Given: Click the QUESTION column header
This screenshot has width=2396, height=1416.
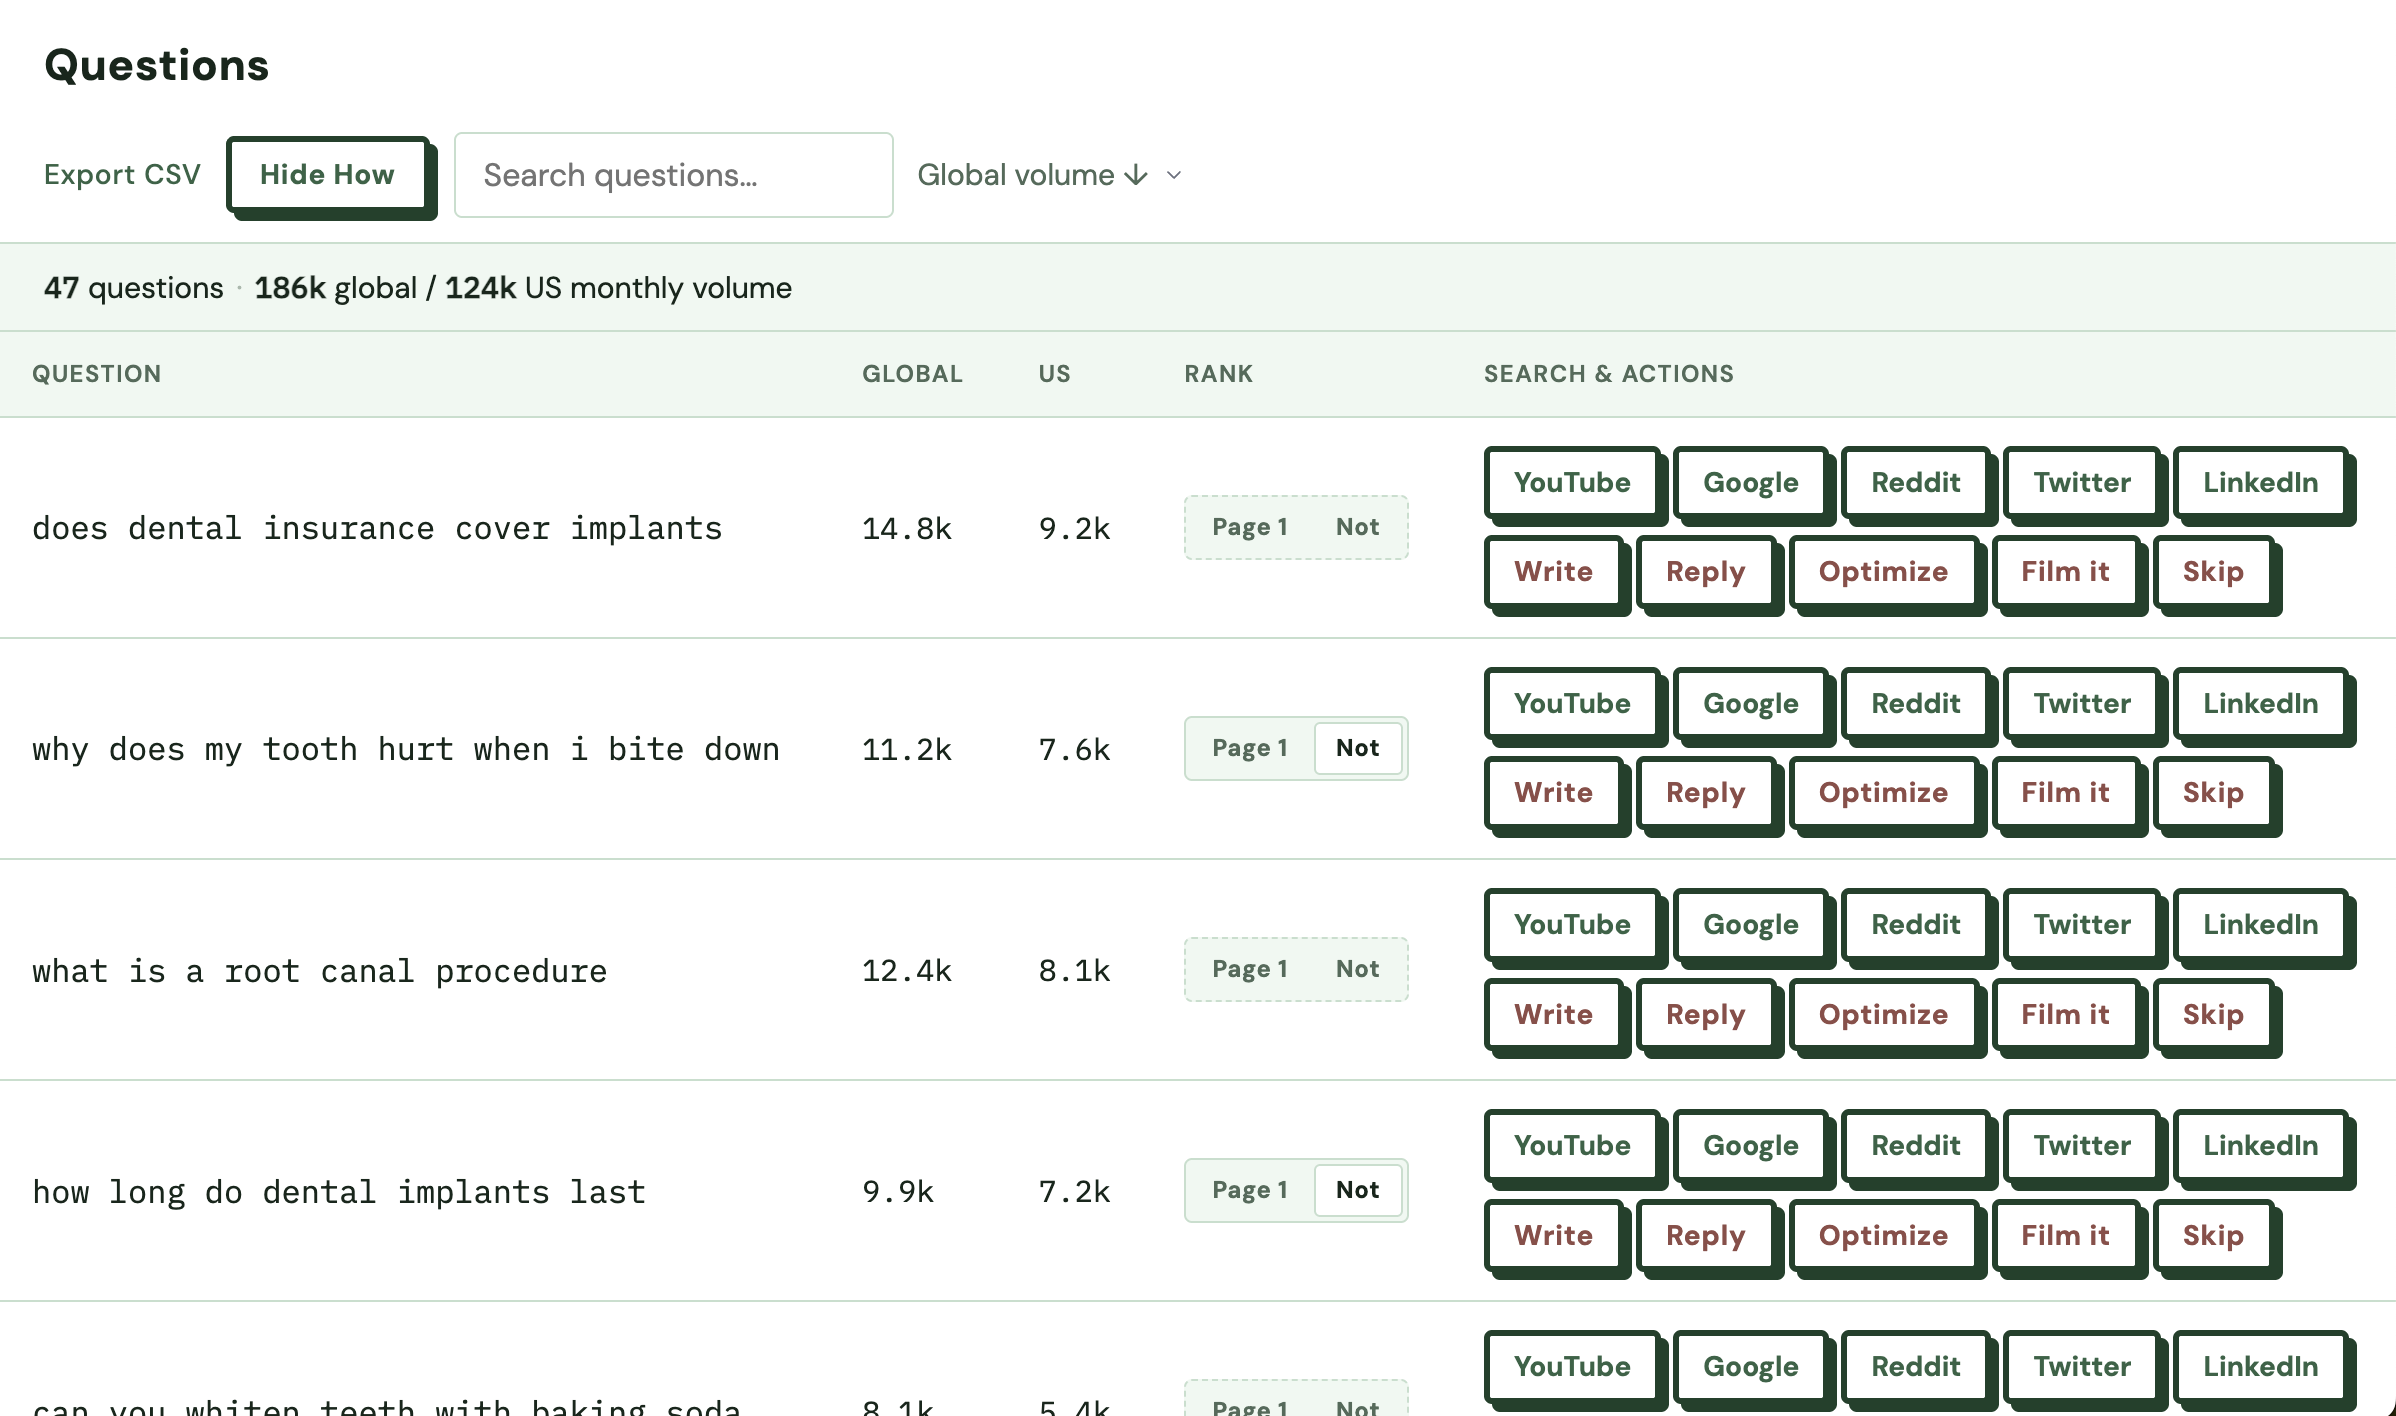Looking at the screenshot, I should [96, 374].
